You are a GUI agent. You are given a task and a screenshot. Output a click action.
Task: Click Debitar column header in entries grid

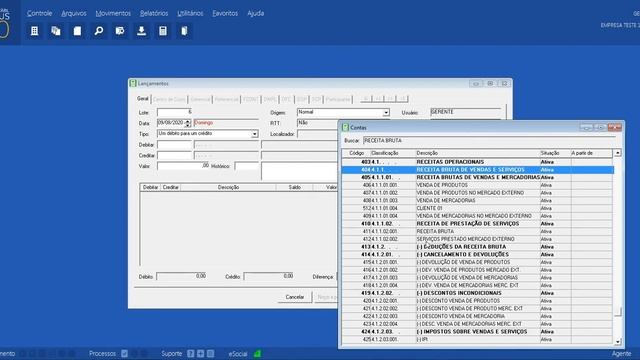[x=151, y=187]
